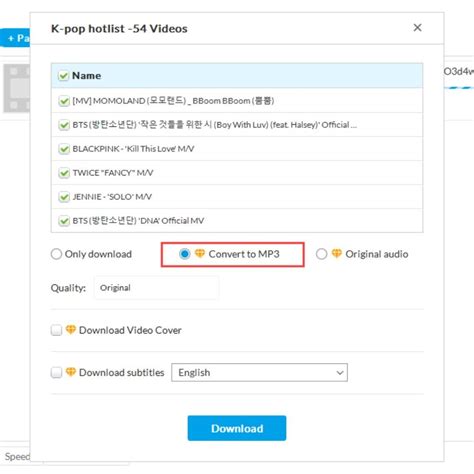Click the premium icon beside Download subtitles
Image resolution: width=474 pixels, height=474 pixels.
click(x=71, y=372)
